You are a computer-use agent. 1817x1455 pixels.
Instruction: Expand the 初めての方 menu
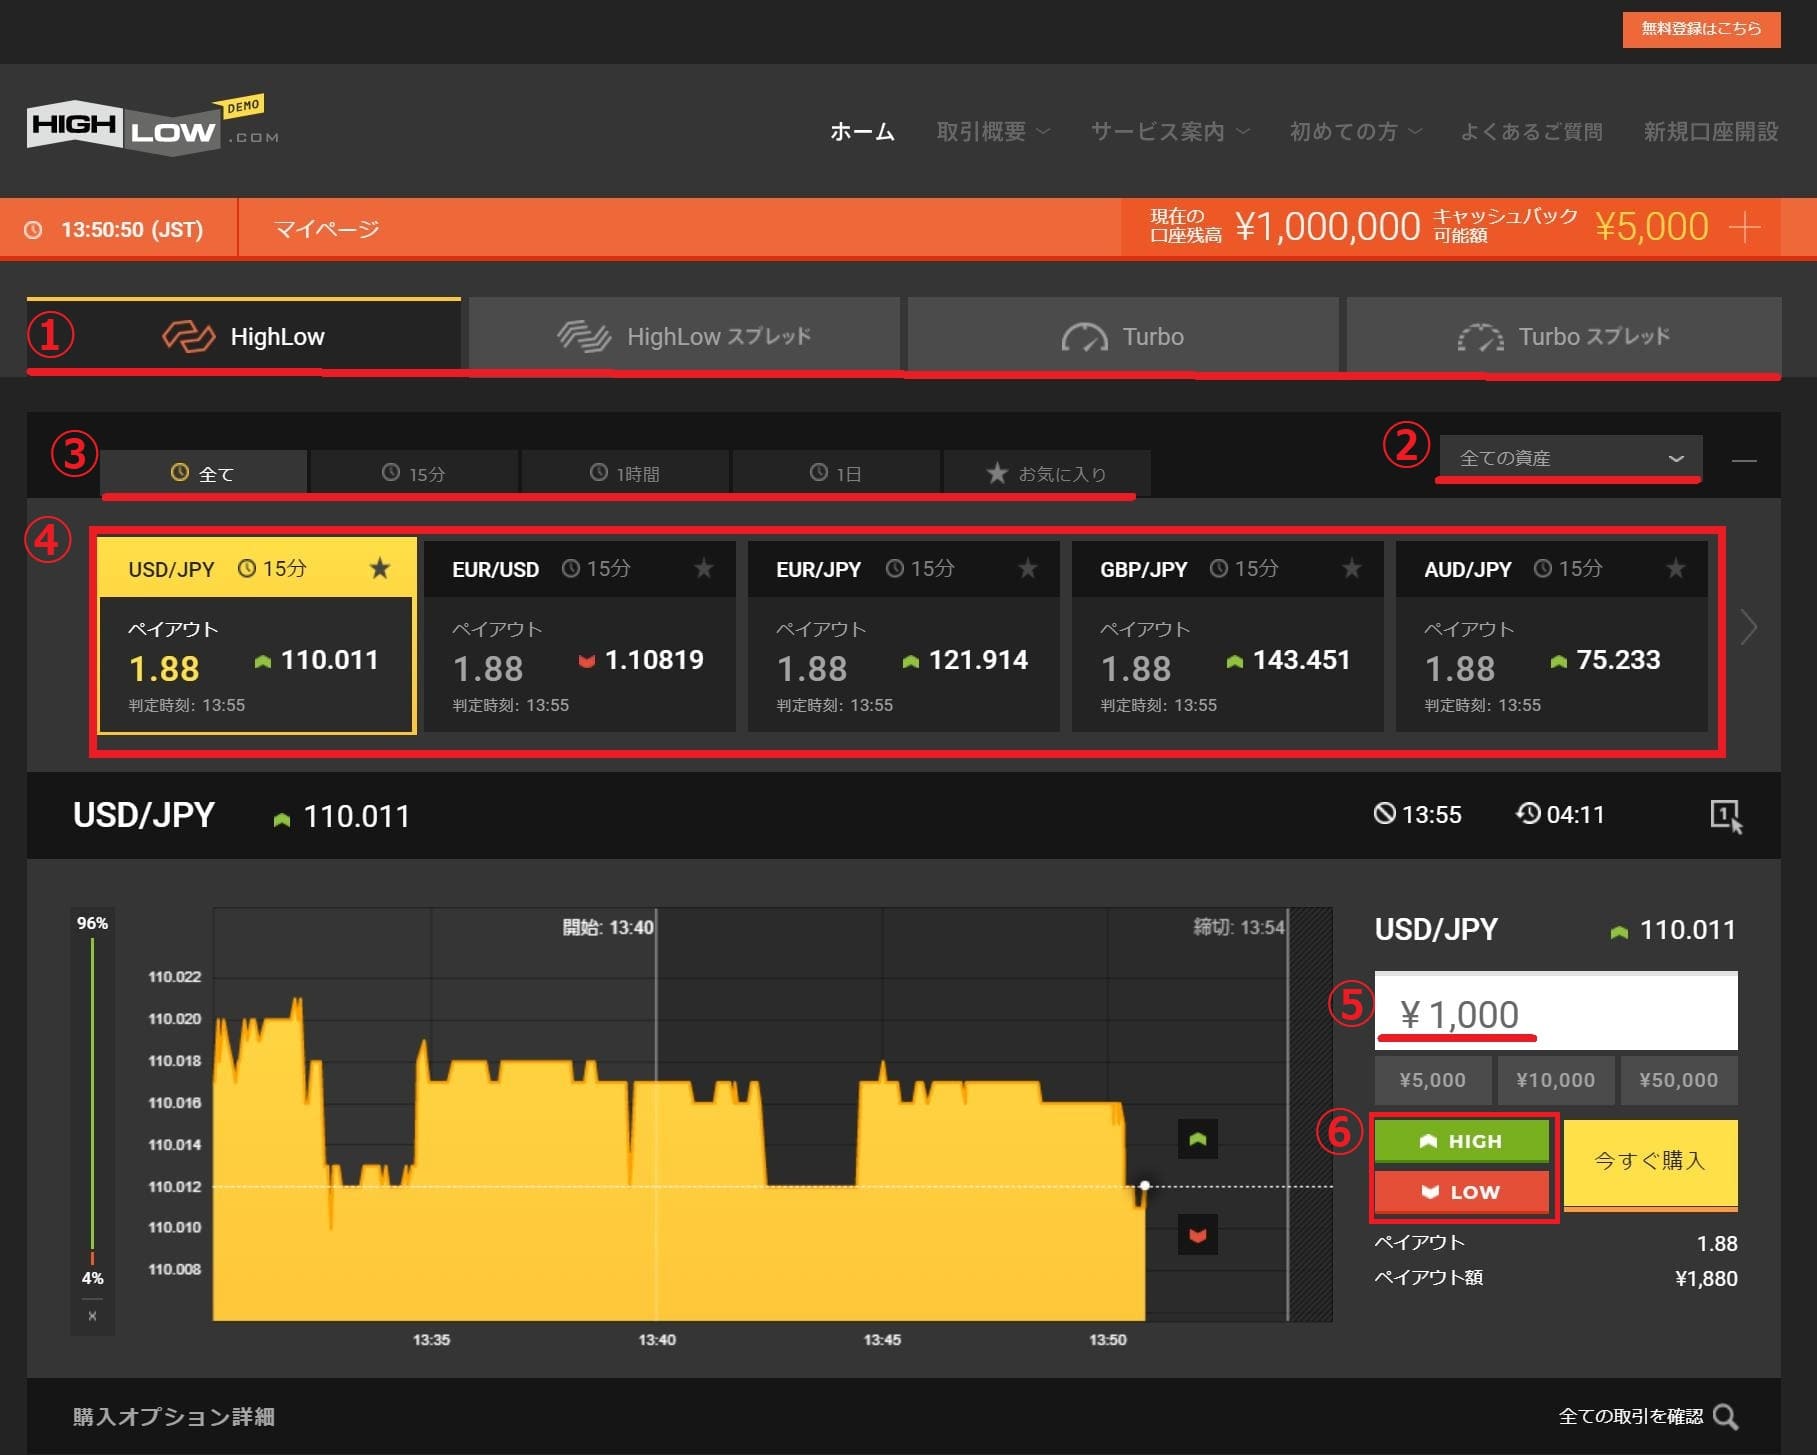click(1356, 132)
